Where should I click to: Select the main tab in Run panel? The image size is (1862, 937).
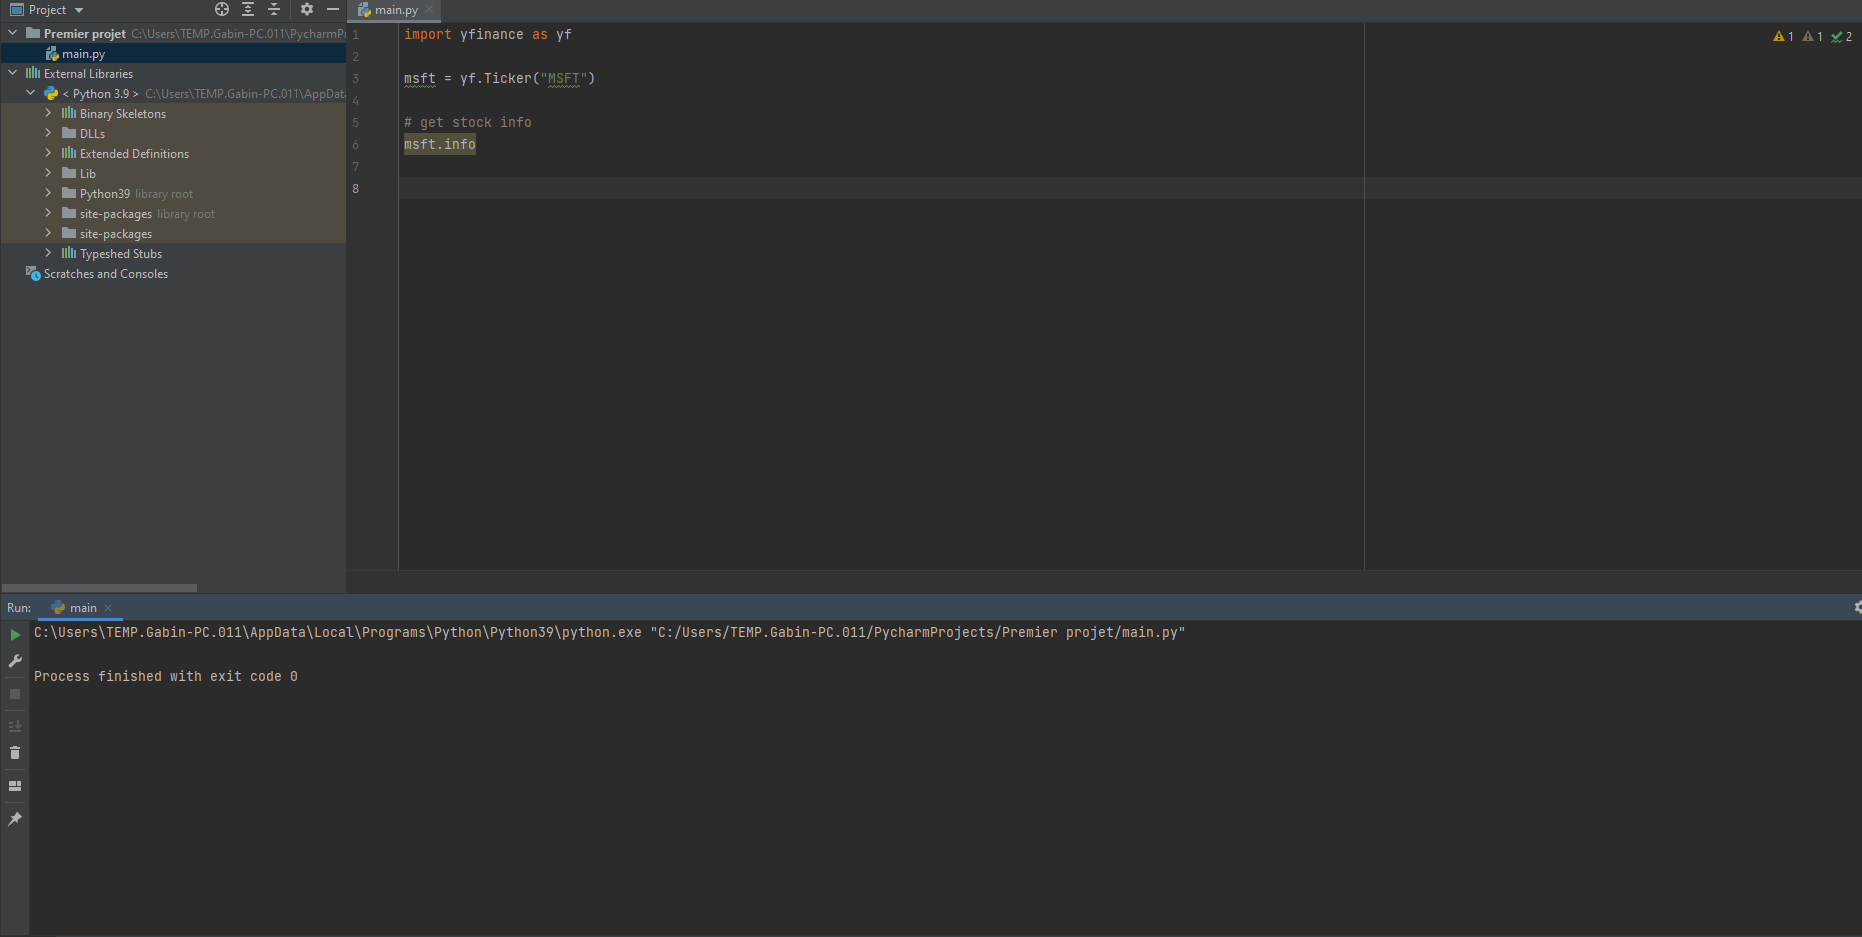(82, 608)
